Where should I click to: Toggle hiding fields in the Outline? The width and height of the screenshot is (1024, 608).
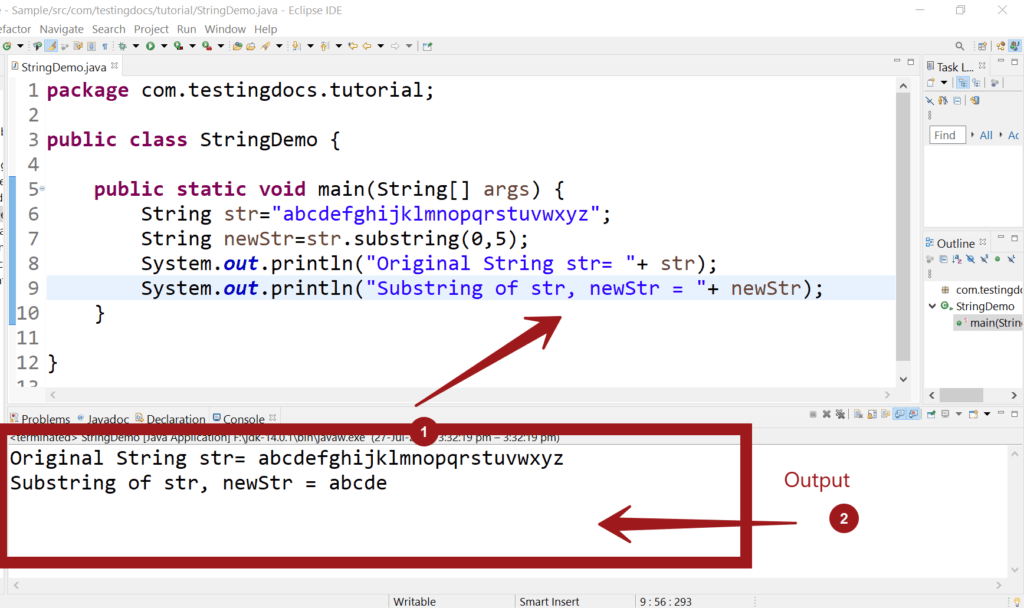(970, 260)
